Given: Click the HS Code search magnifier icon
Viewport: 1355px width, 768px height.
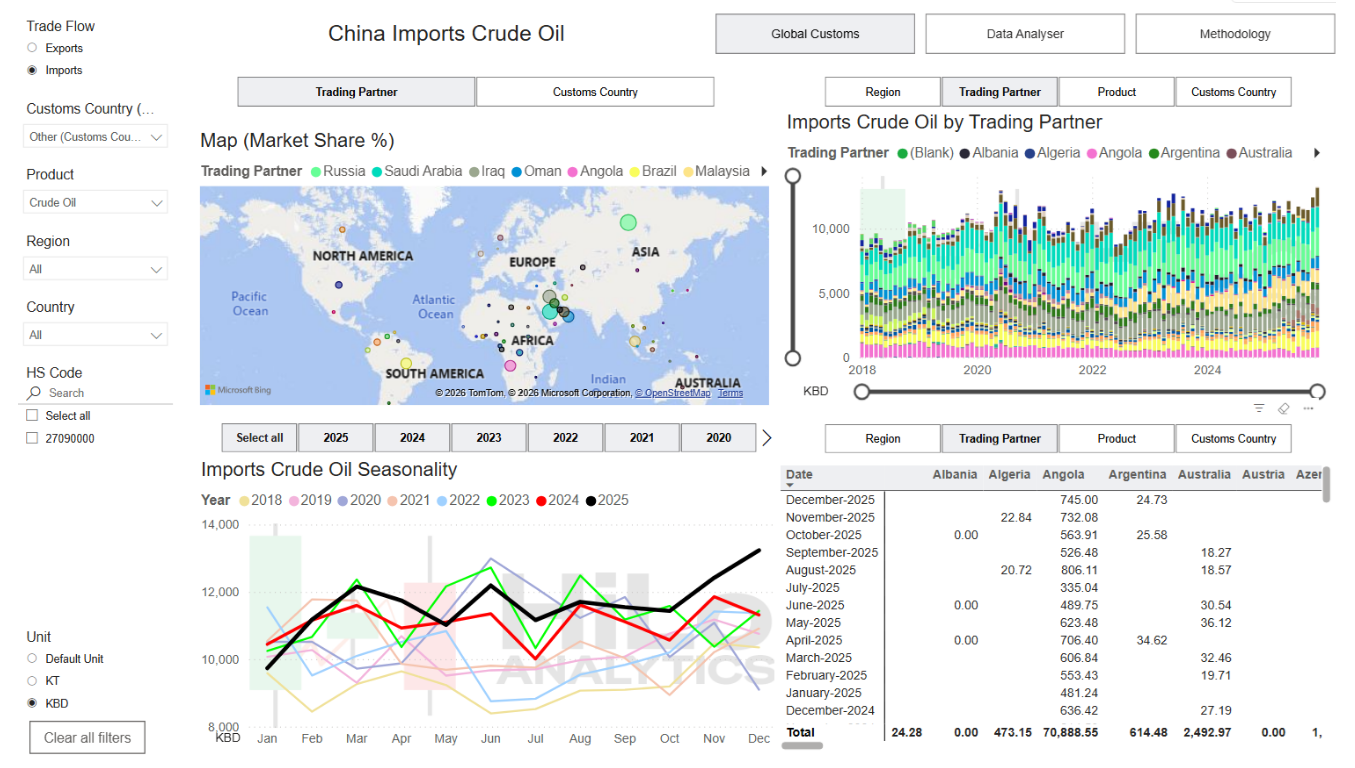Looking at the screenshot, I should pos(35,393).
